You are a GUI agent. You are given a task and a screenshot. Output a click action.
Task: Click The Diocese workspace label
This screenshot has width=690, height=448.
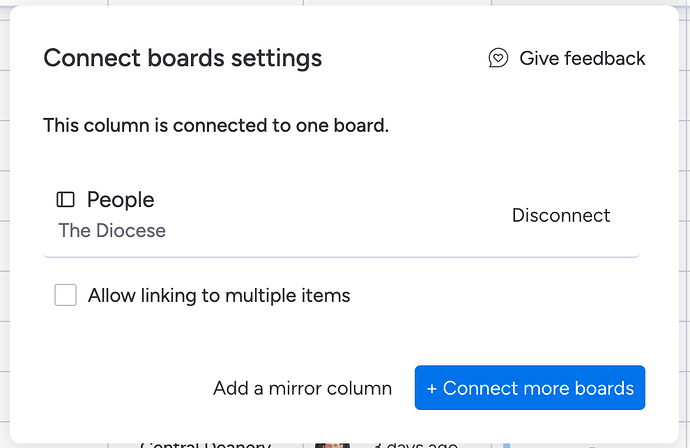(112, 231)
